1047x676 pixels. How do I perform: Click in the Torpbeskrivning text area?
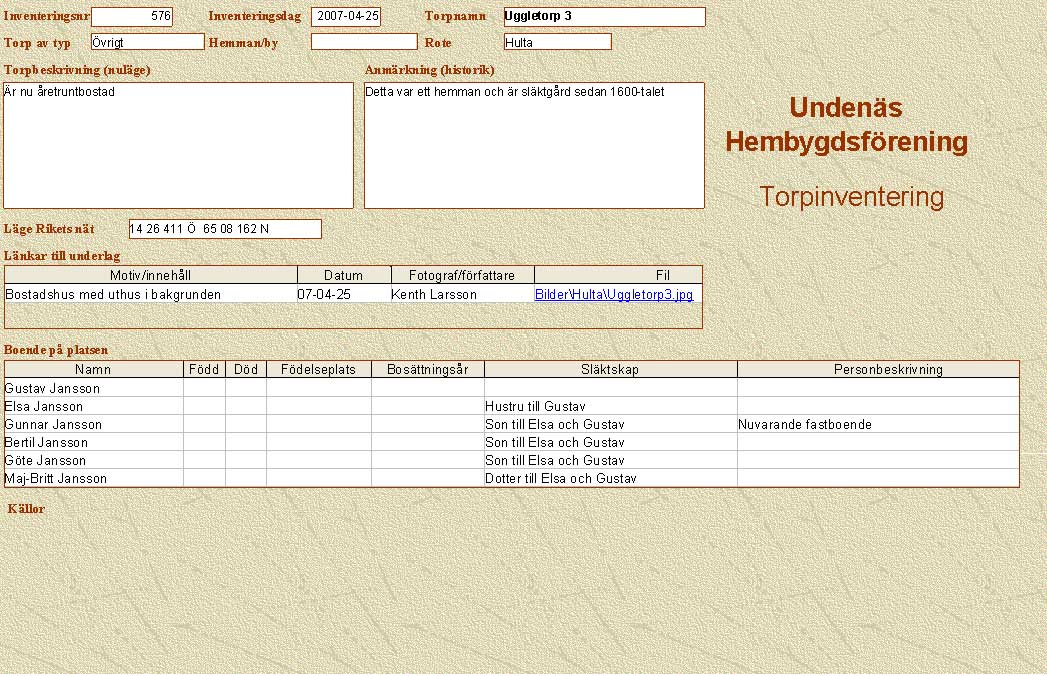178,145
